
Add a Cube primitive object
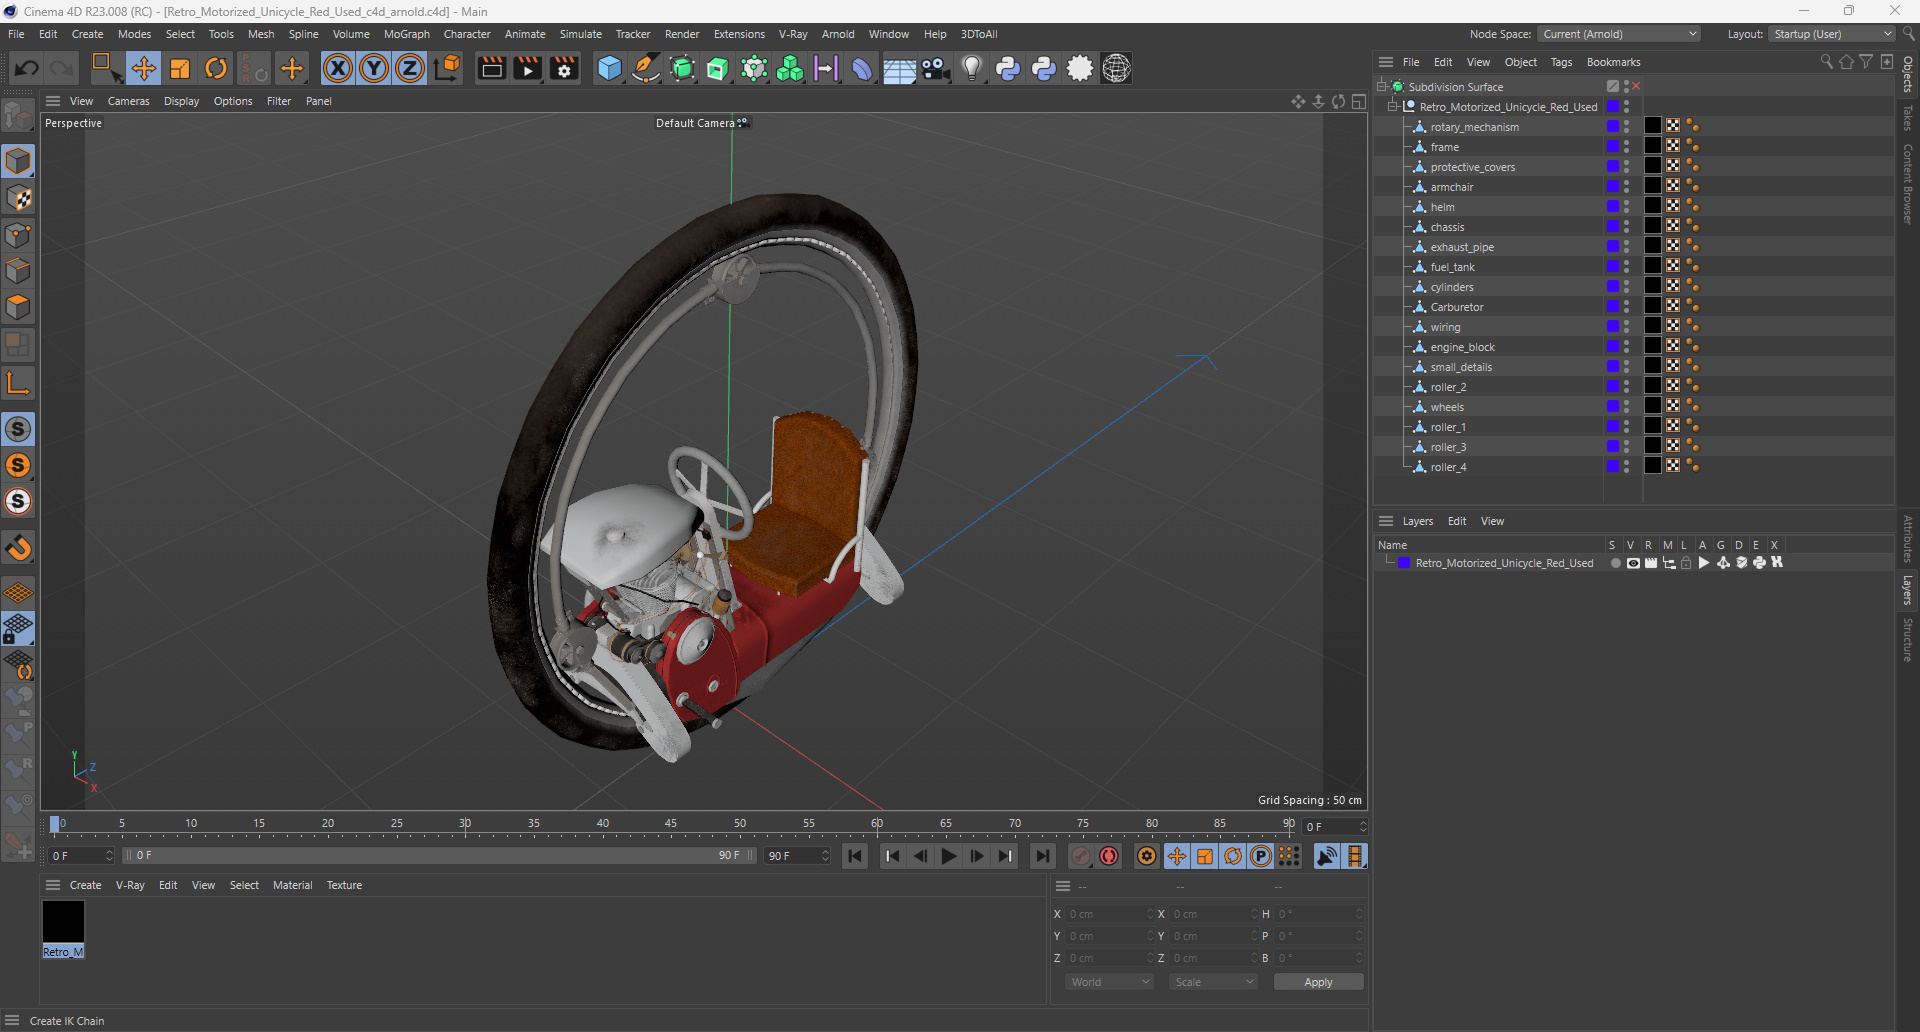coord(609,68)
